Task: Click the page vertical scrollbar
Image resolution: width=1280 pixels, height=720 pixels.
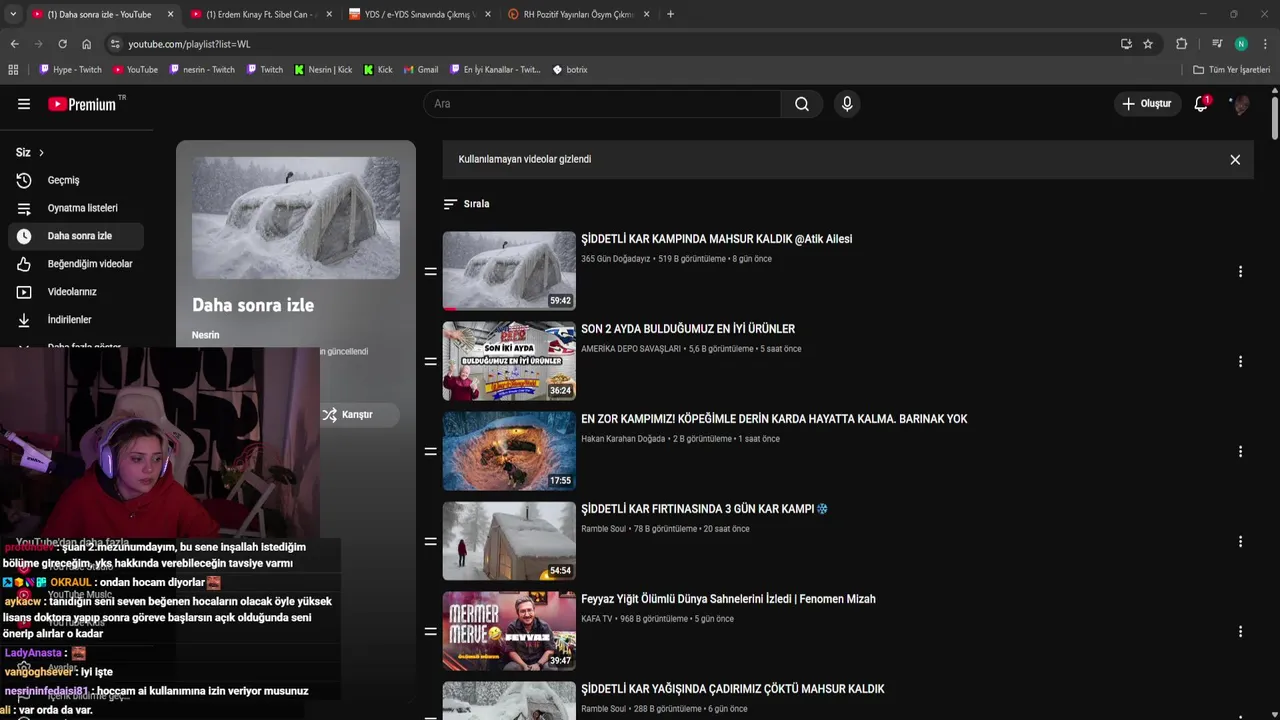Action: (x=1274, y=116)
